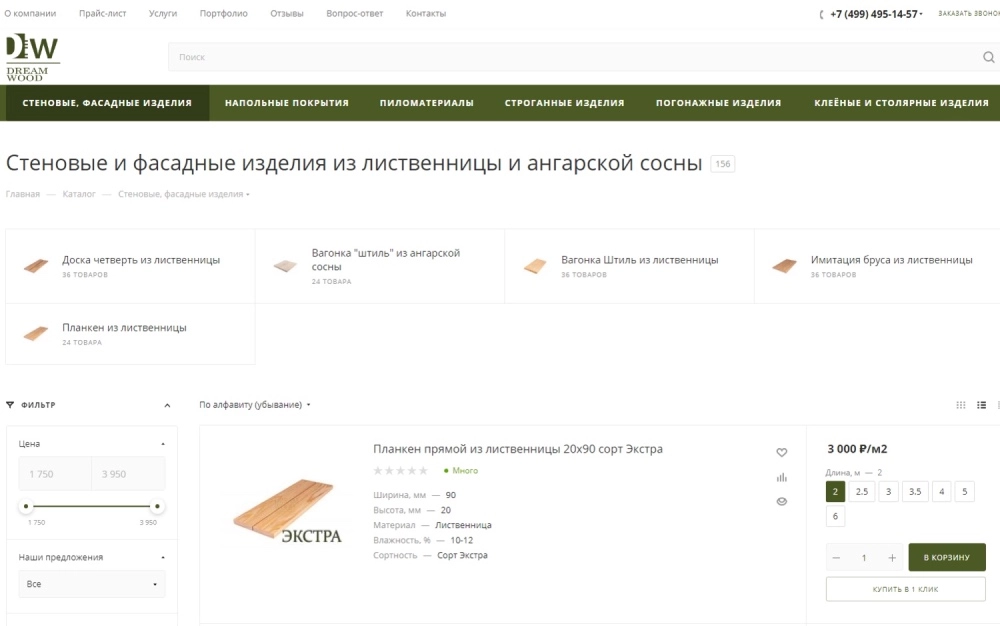This screenshot has width=1000, height=626.
Task: Open Контакты link
Action: pos(426,13)
